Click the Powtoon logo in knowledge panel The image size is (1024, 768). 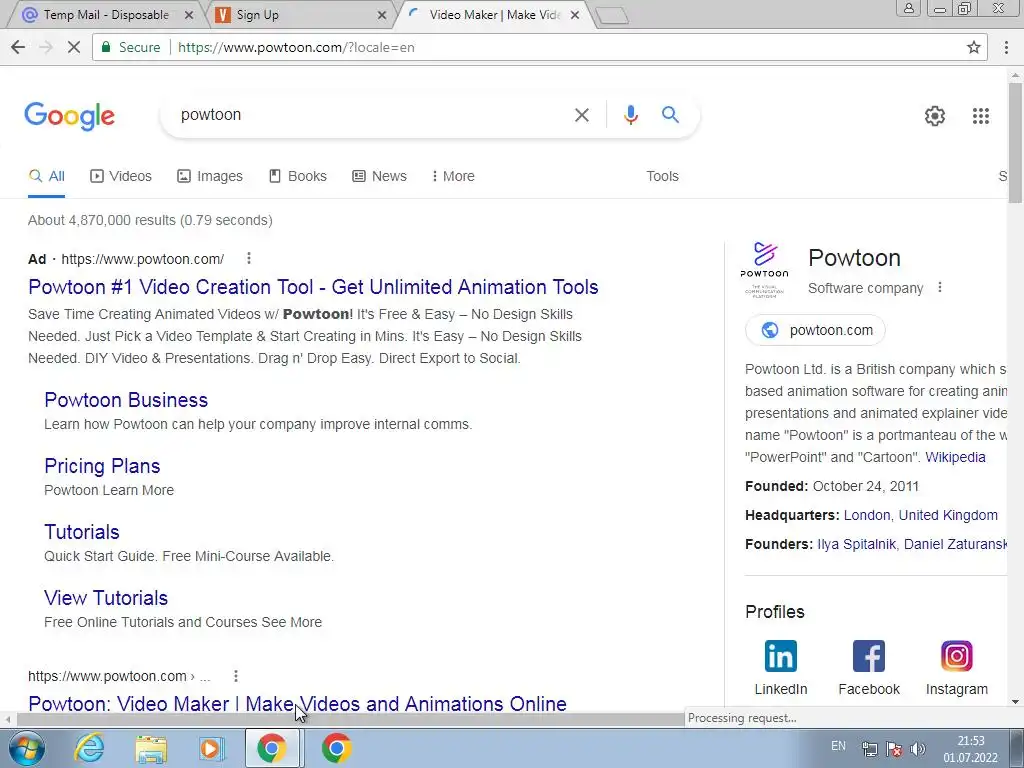pos(764,270)
